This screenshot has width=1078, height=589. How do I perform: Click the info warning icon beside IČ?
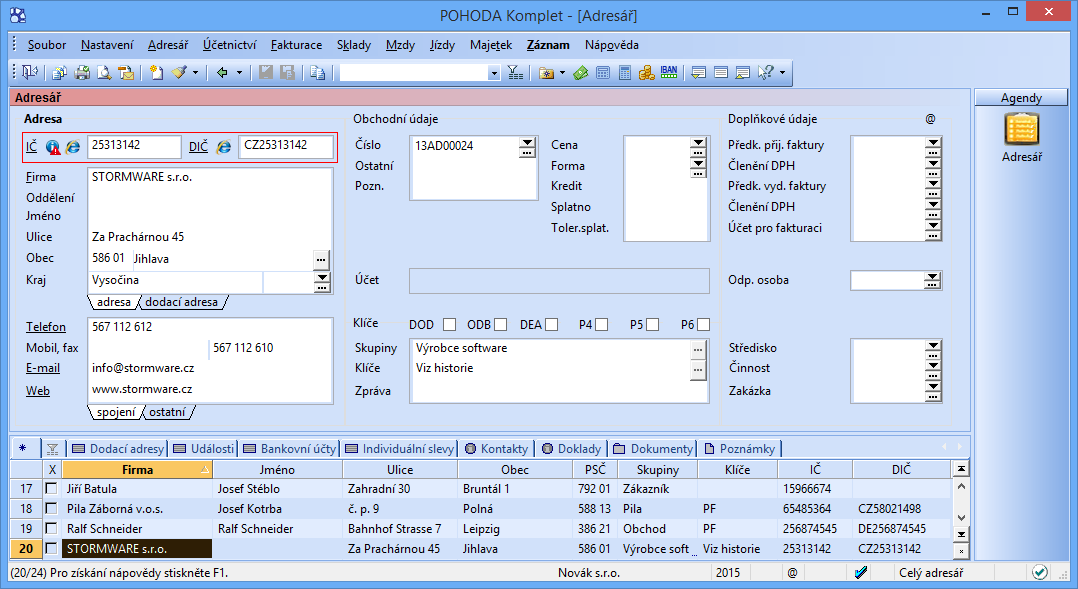click(53, 147)
